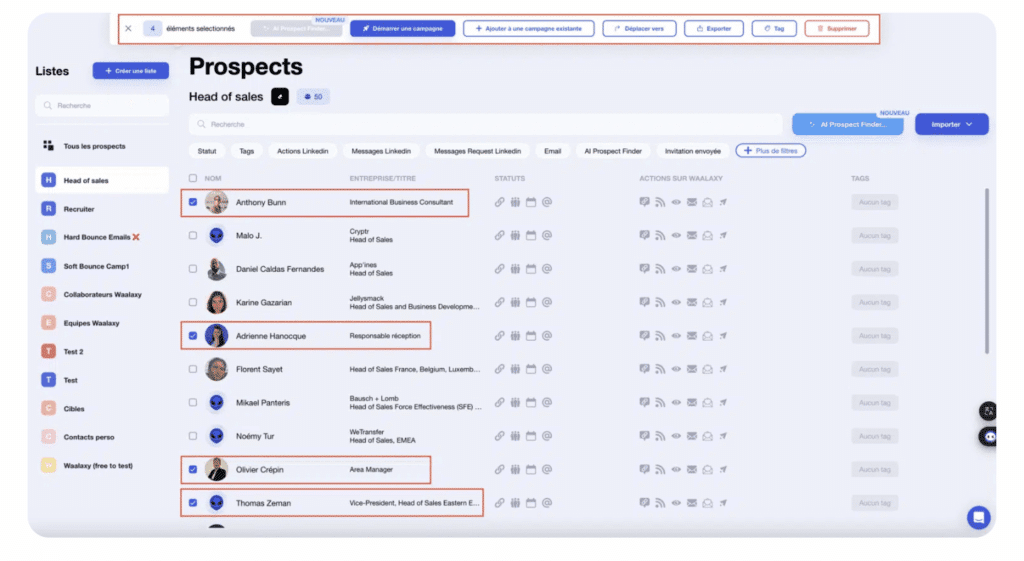This screenshot has height=561, width=1024.
Task: Click the prospects Recherche field above filters
Action: (485, 124)
